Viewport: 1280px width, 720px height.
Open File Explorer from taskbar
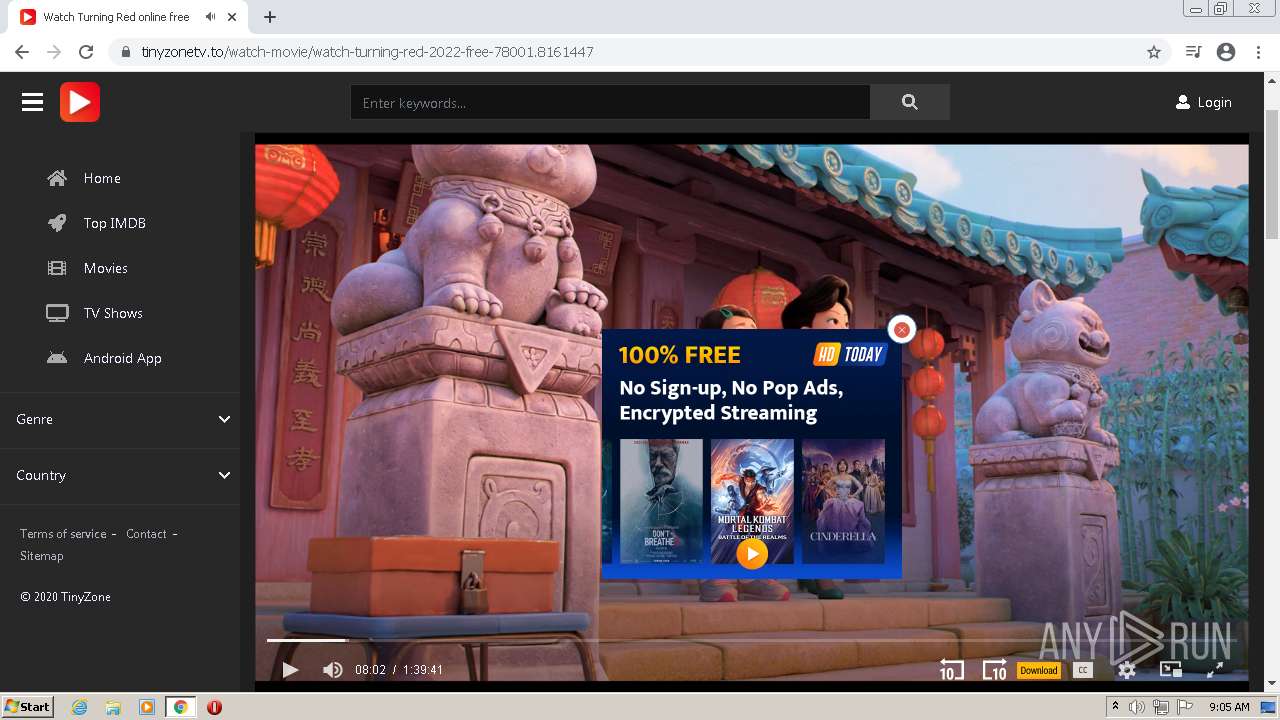pos(113,707)
